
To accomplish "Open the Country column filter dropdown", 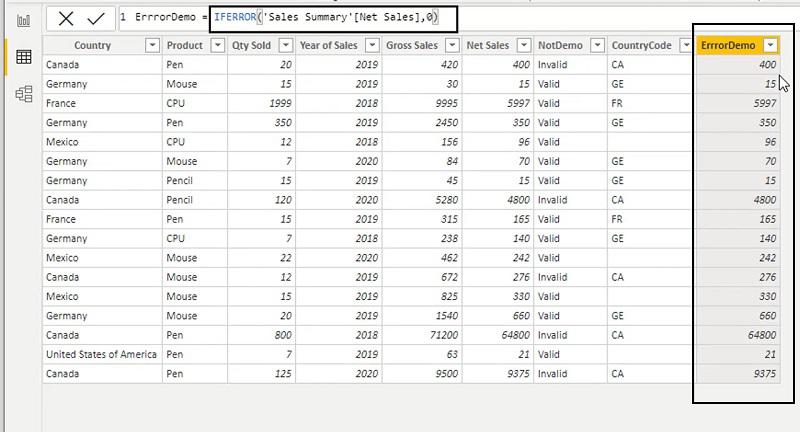I will [152, 45].
